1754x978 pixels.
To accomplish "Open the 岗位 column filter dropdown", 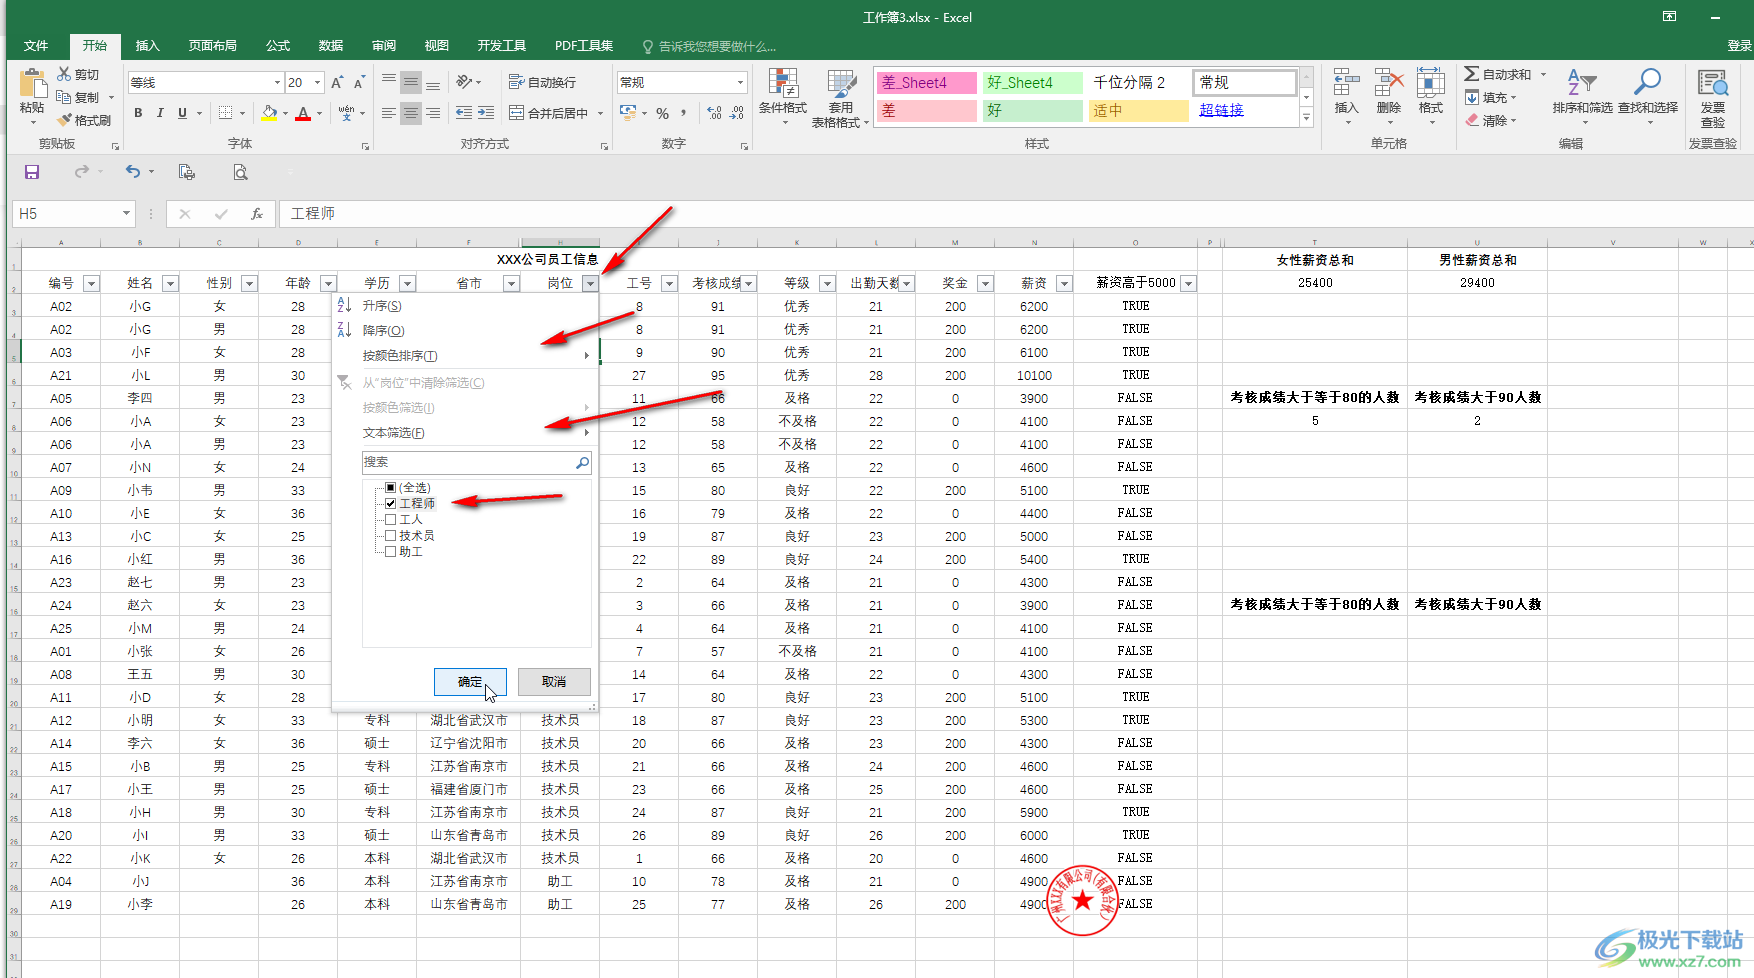I will (590, 284).
